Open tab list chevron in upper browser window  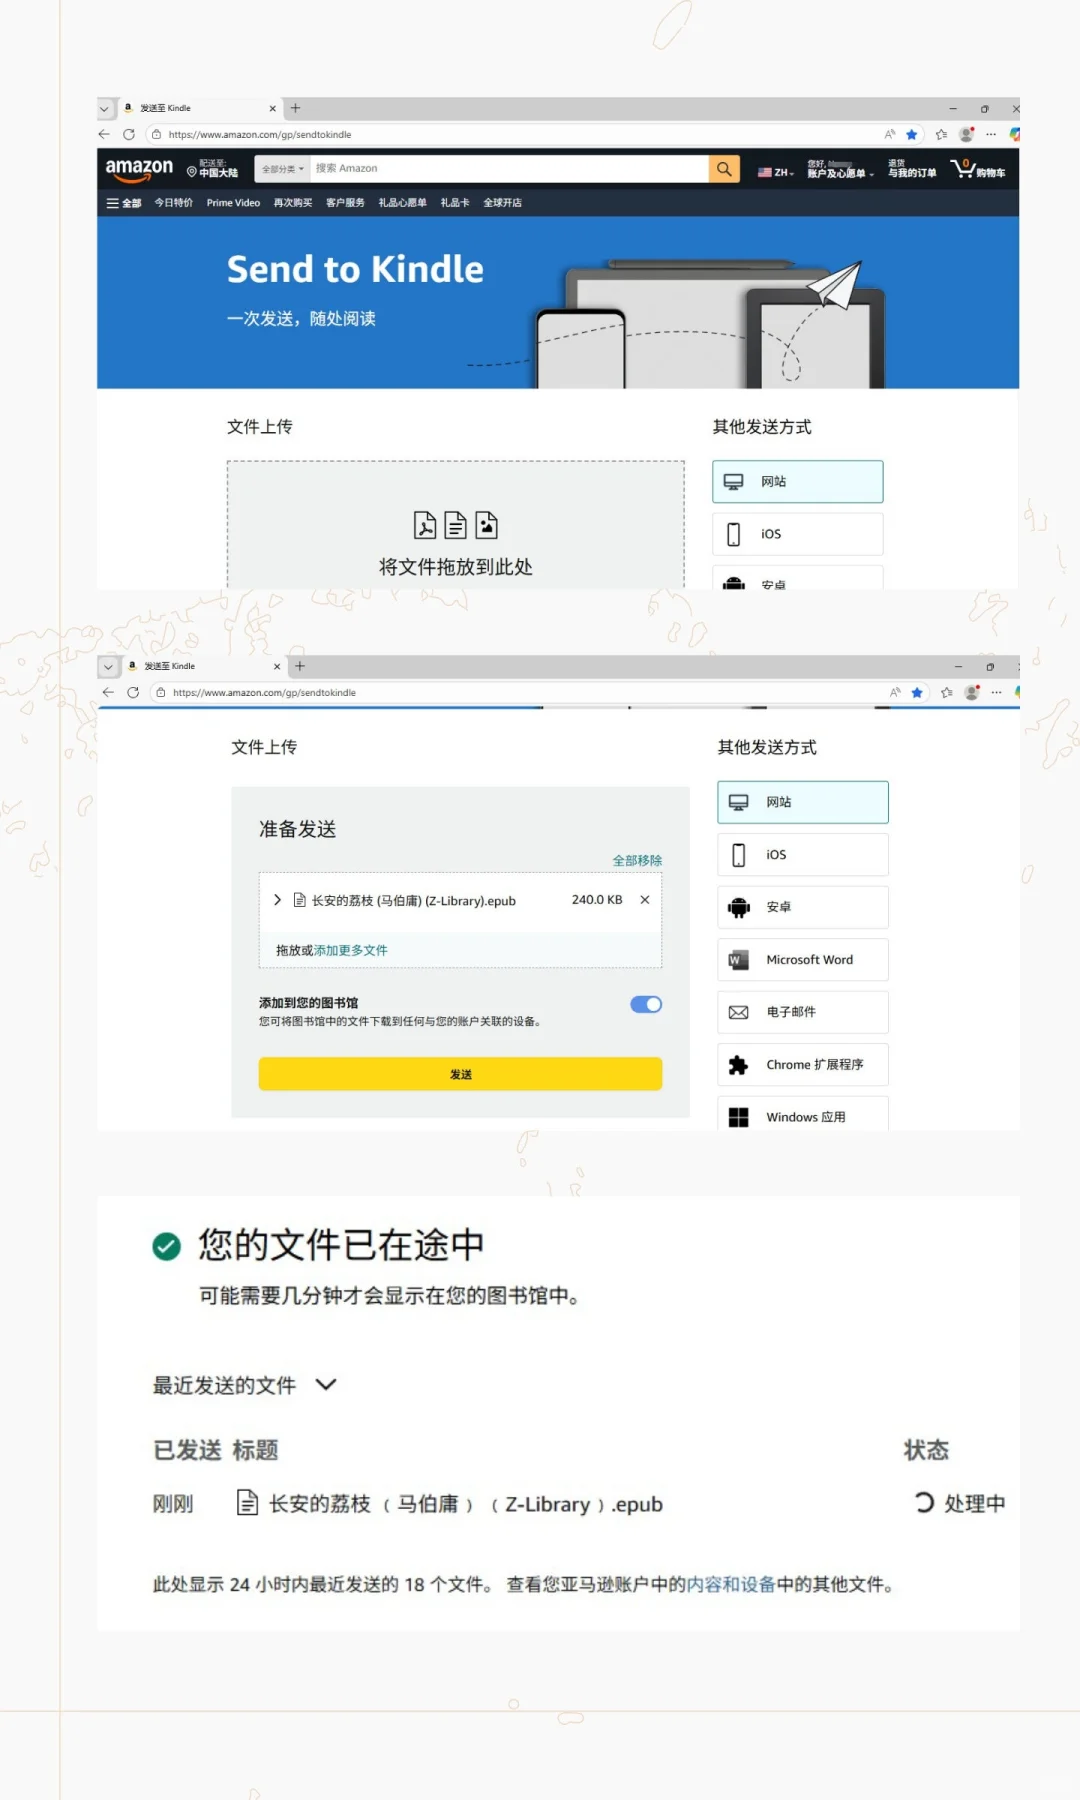[x=104, y=108]
